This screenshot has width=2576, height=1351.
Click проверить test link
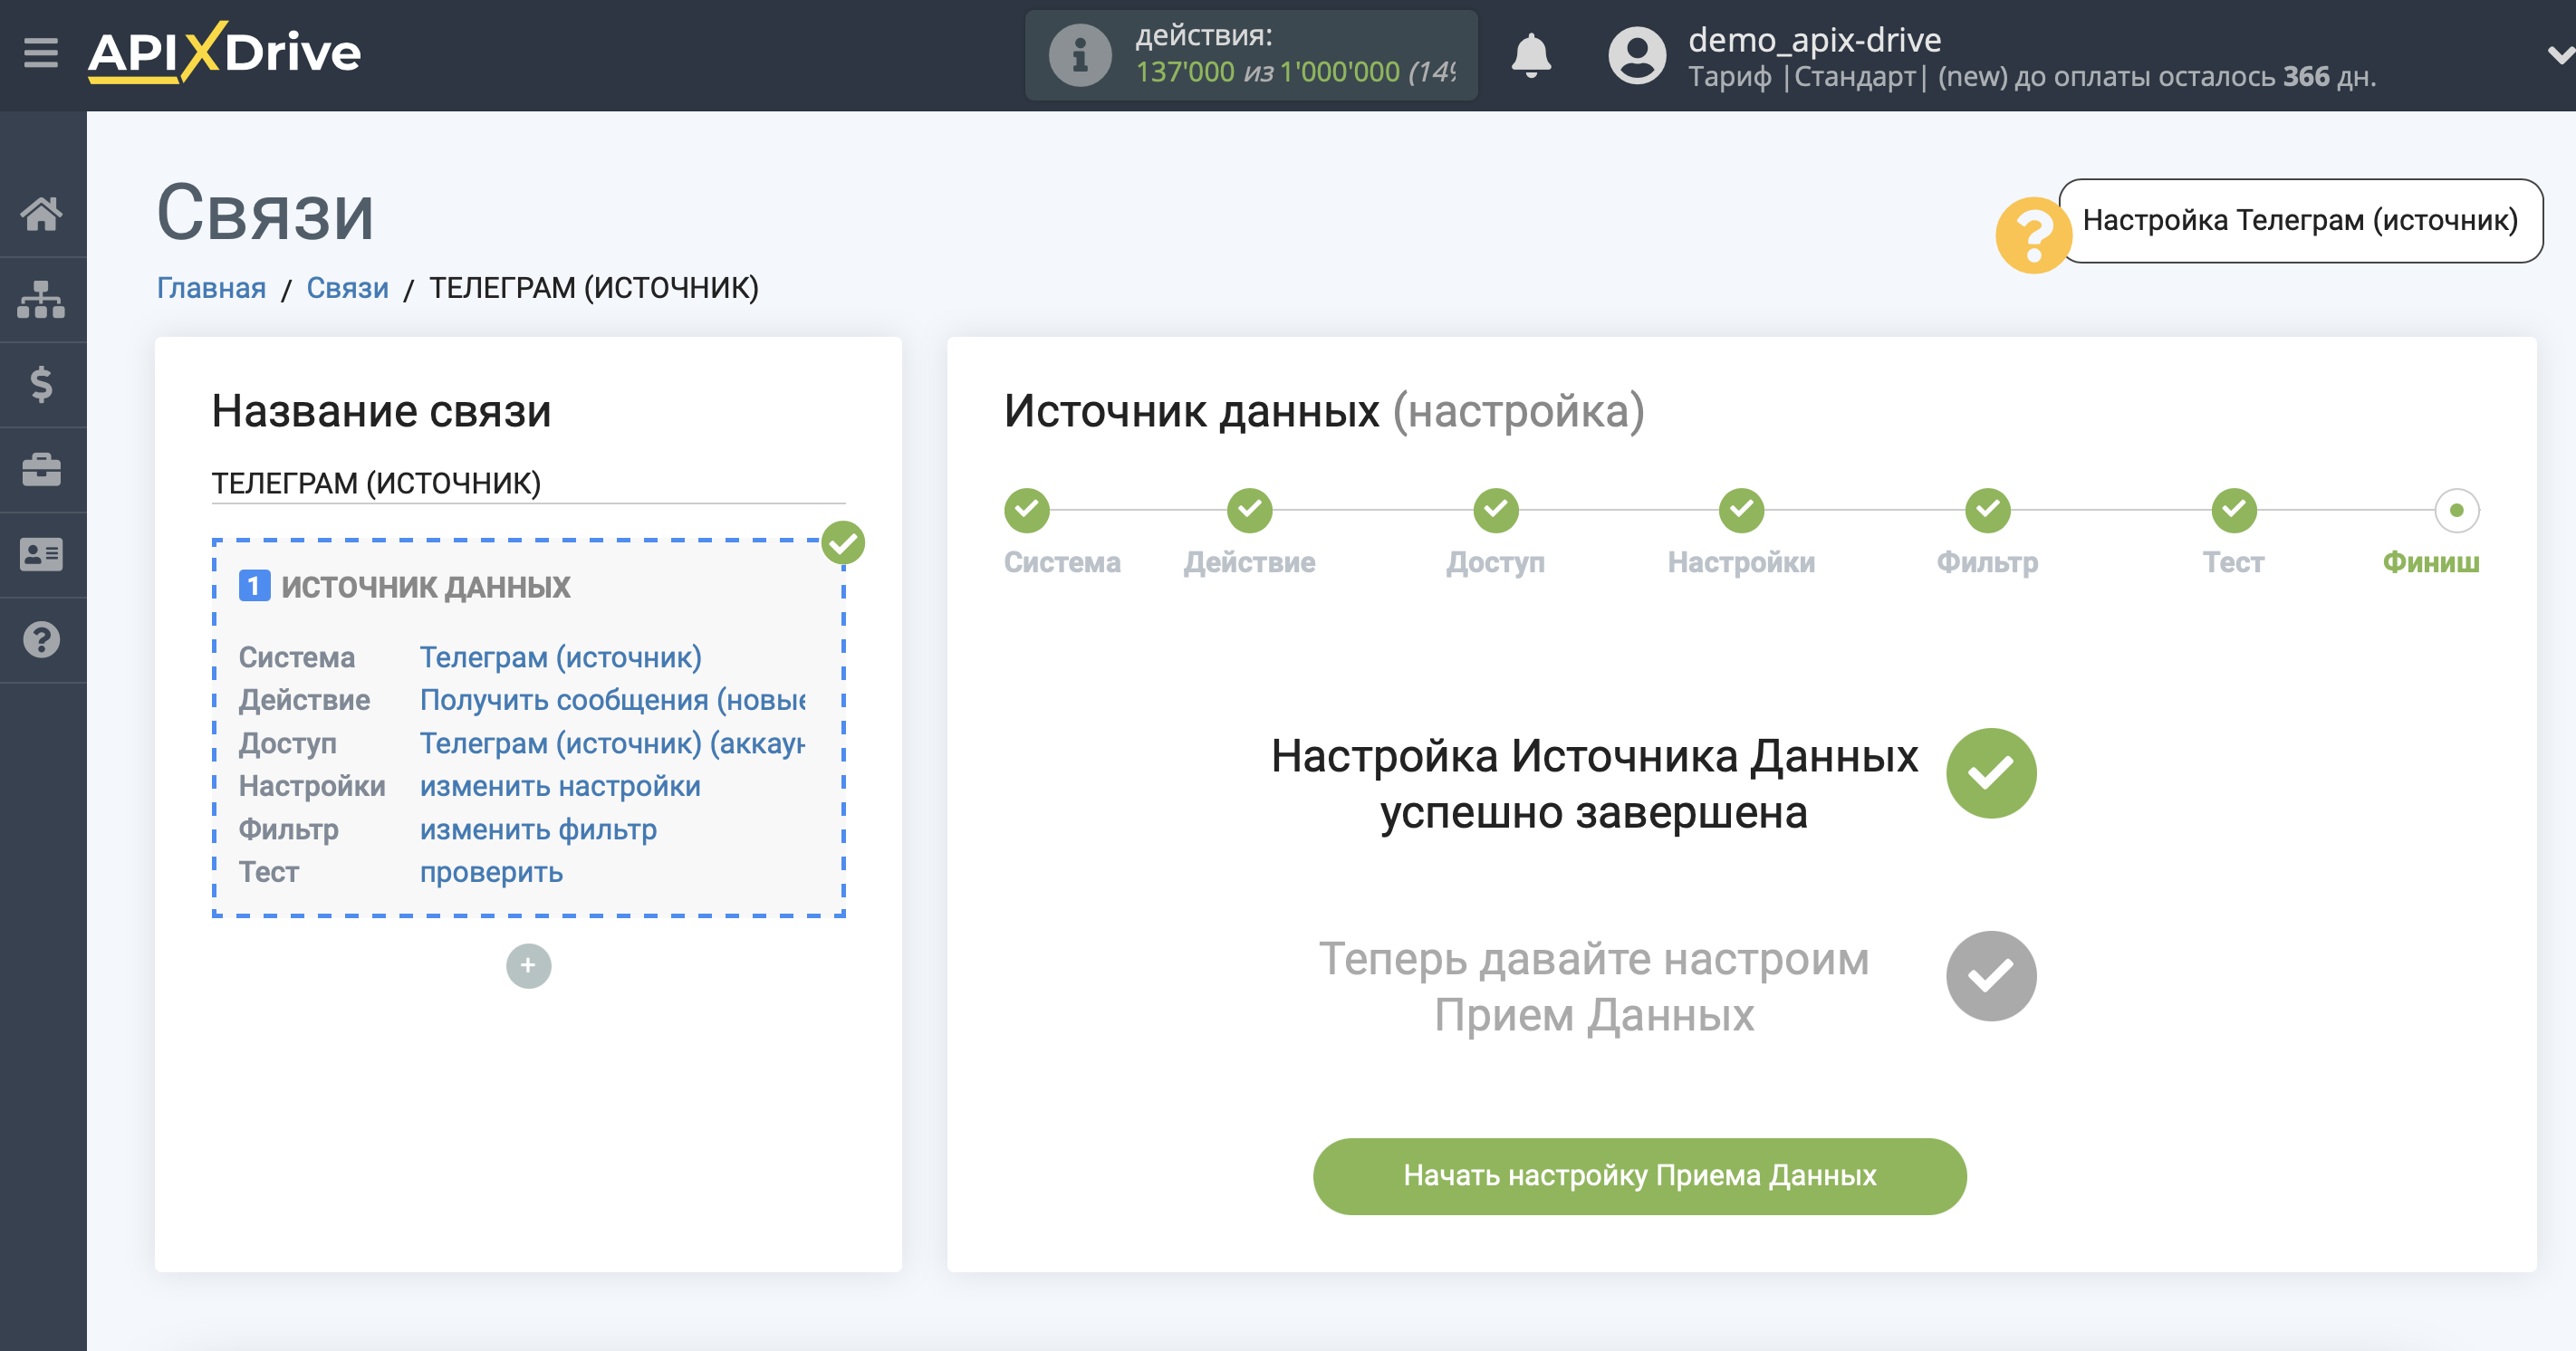[x=491, y=873]
